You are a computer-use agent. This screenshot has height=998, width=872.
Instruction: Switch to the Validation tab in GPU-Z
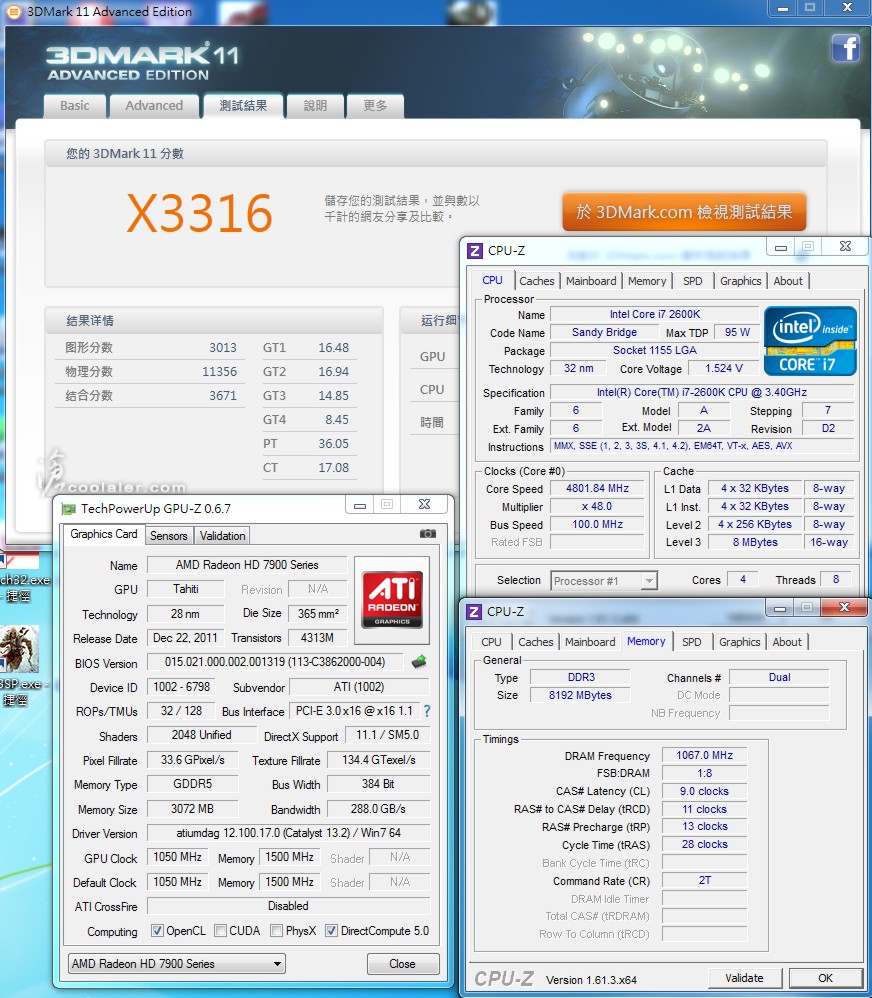(222, 536)
